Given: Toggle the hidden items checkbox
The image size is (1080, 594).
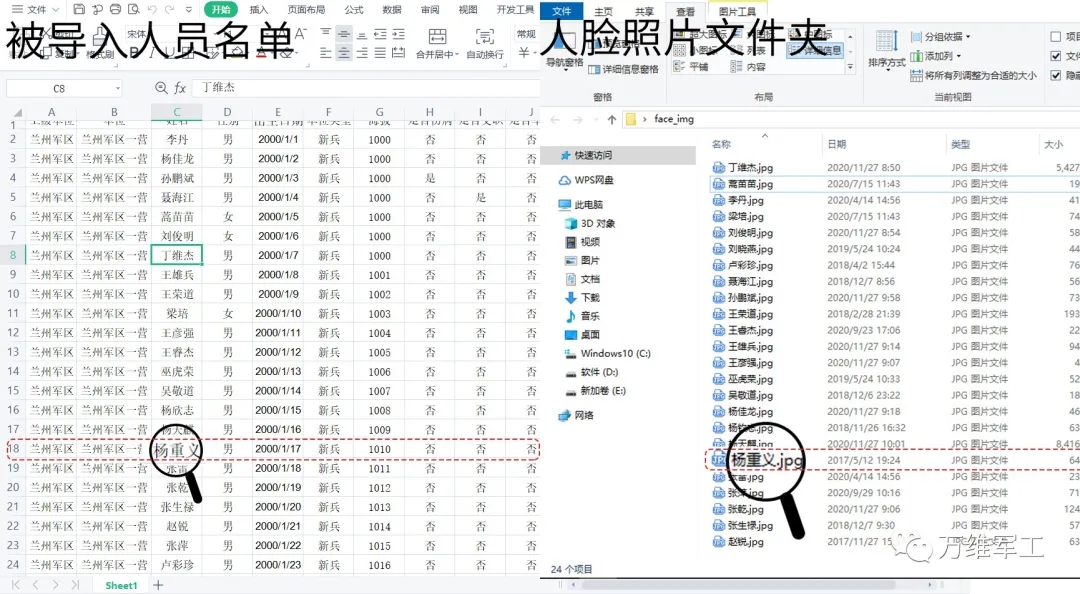Looking at the screenshot, I should coord(1057,75).
